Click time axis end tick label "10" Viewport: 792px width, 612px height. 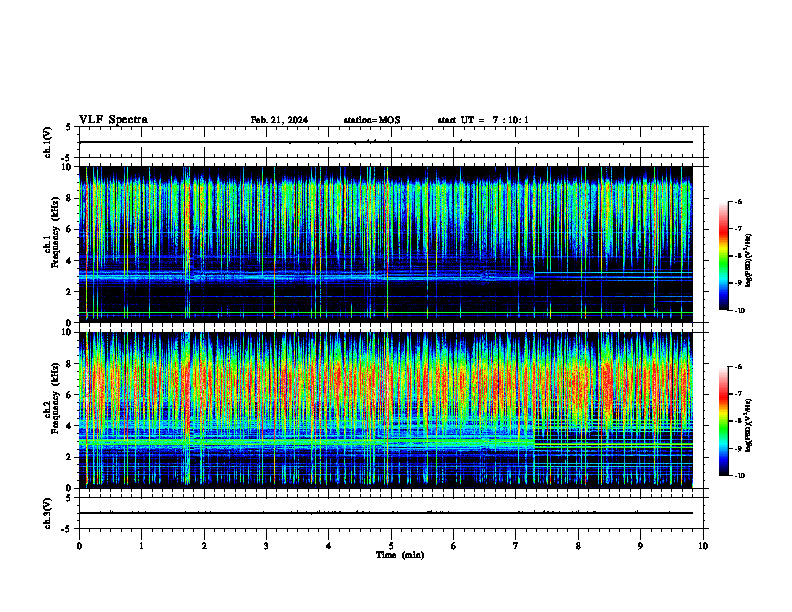703,546
